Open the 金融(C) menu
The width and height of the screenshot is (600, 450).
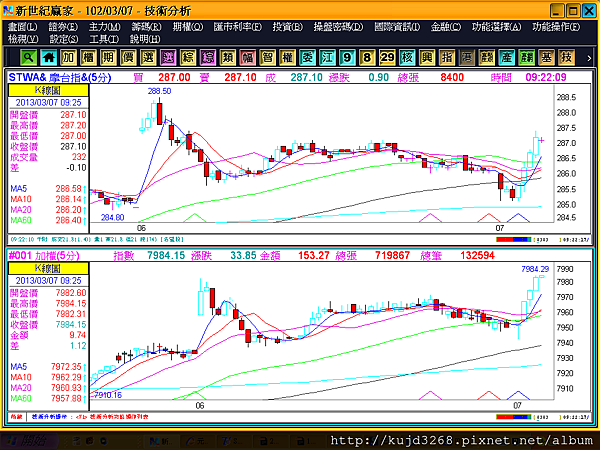pos(446,27)
